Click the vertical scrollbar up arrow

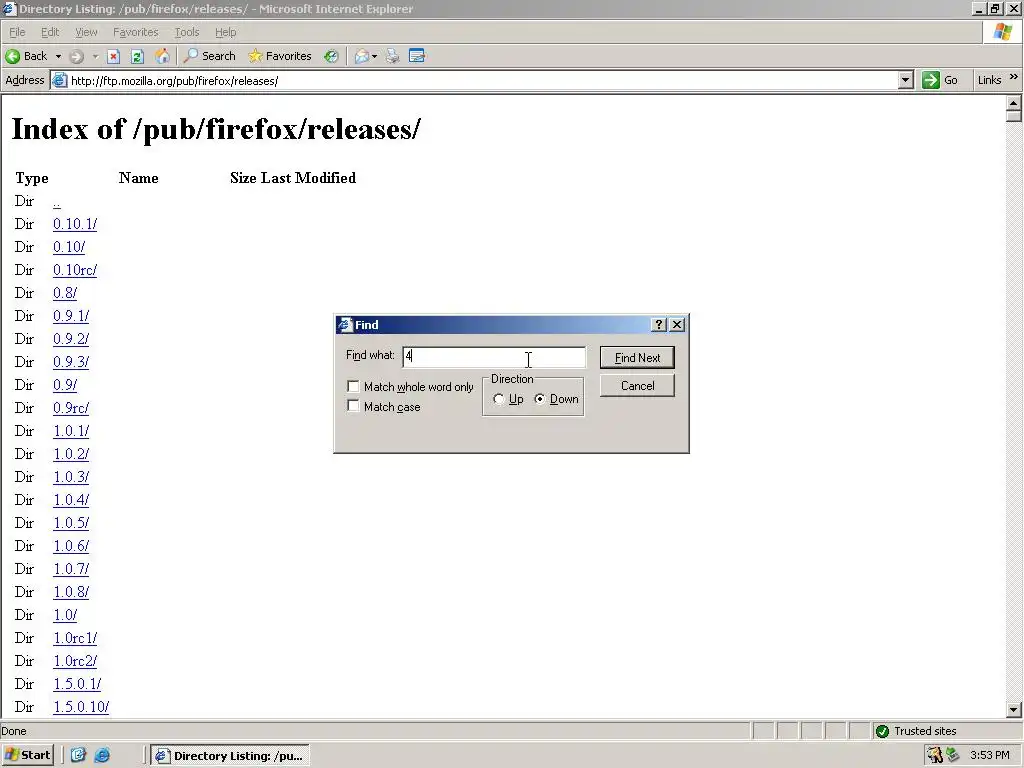(1014, 103)
